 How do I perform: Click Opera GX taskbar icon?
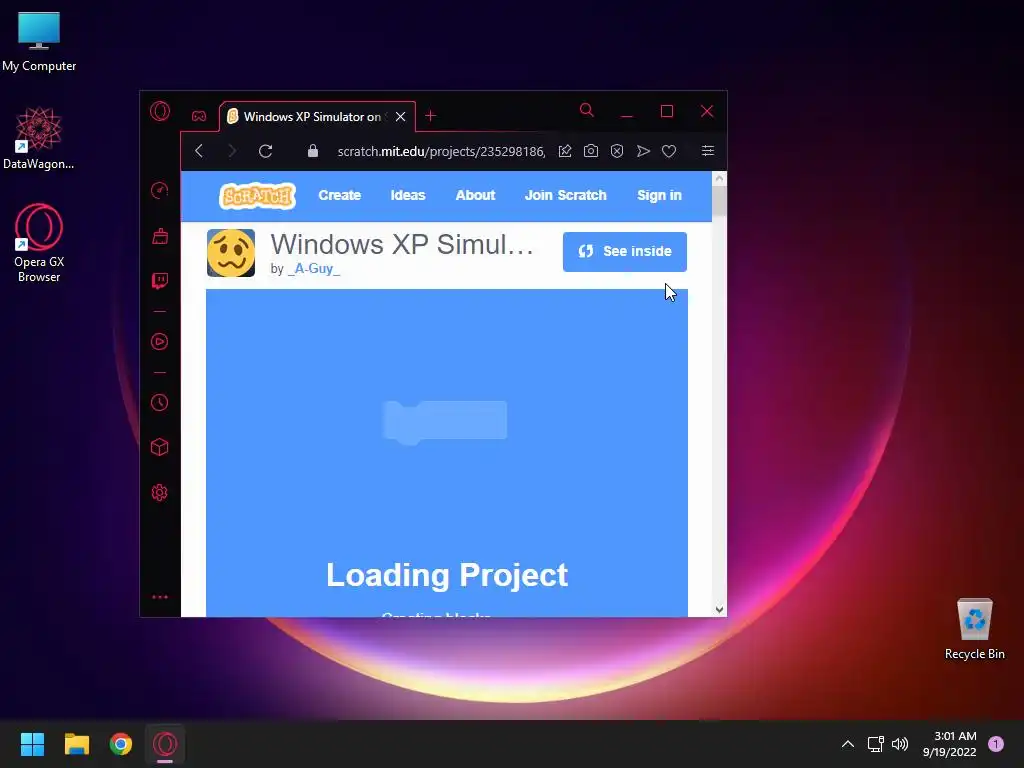(165, 744)
